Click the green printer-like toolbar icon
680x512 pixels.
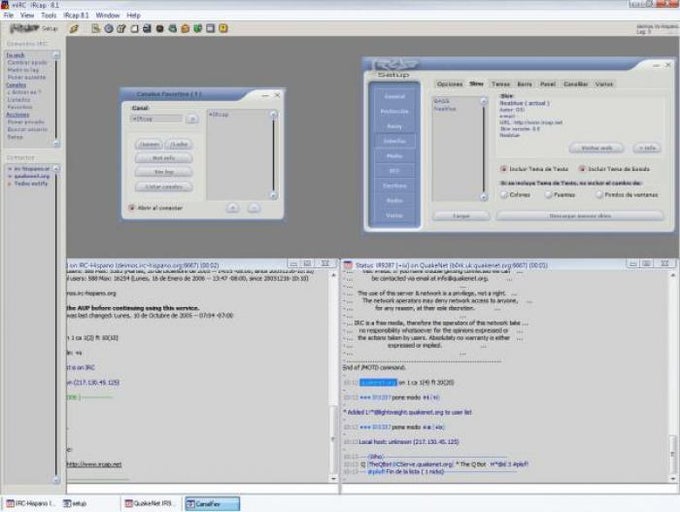[173, 29]
